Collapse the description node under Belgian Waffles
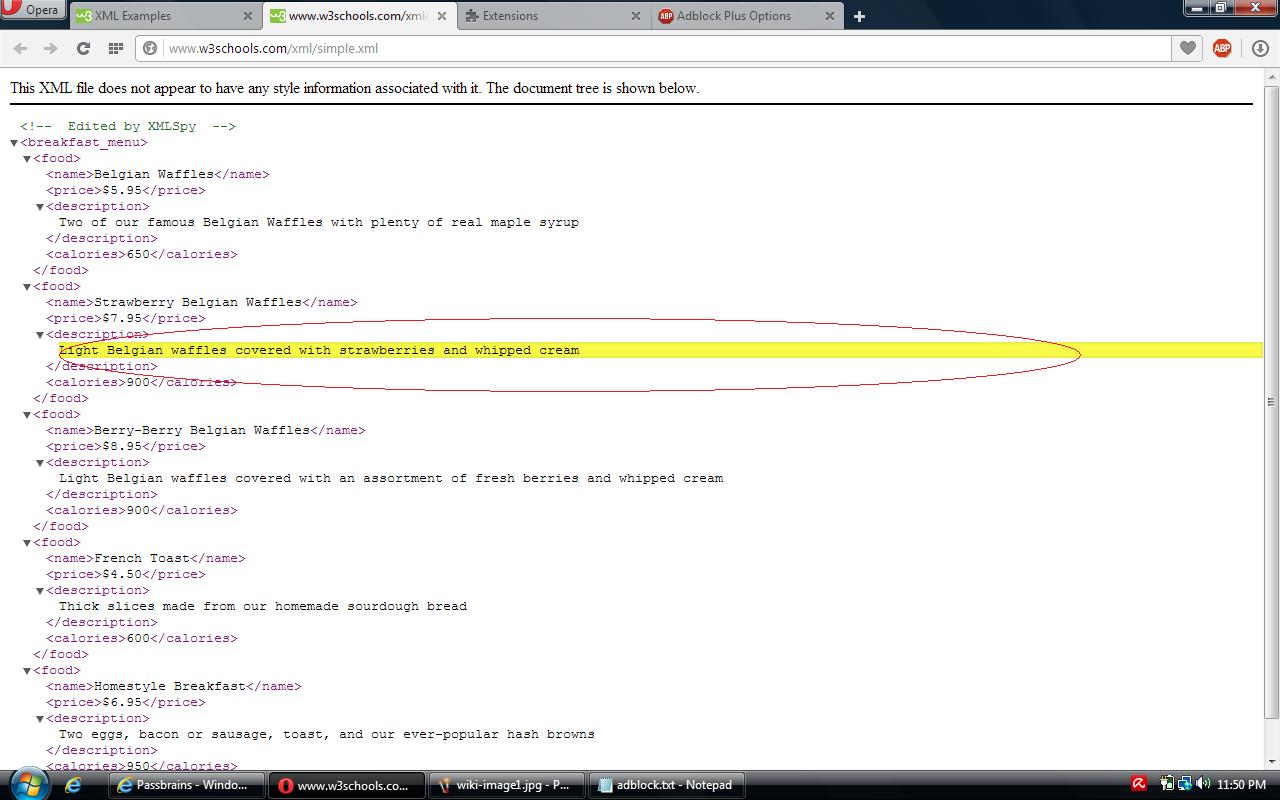Image resolution: width=1280 pixels, height=800 pixels. pyautogui.click(x=40, y=207)
